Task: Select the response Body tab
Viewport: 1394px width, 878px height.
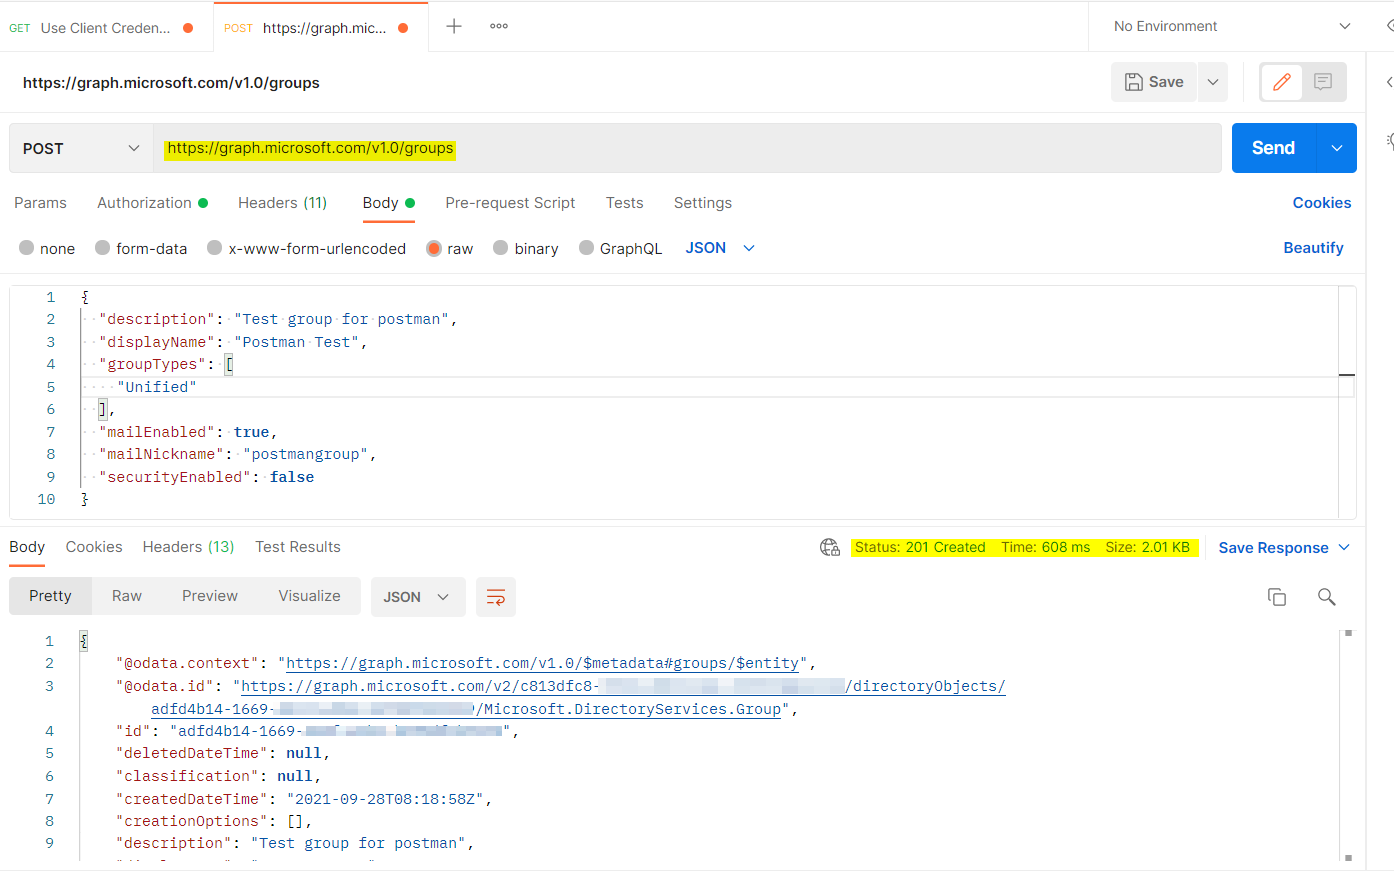Action: pos(27,547)
